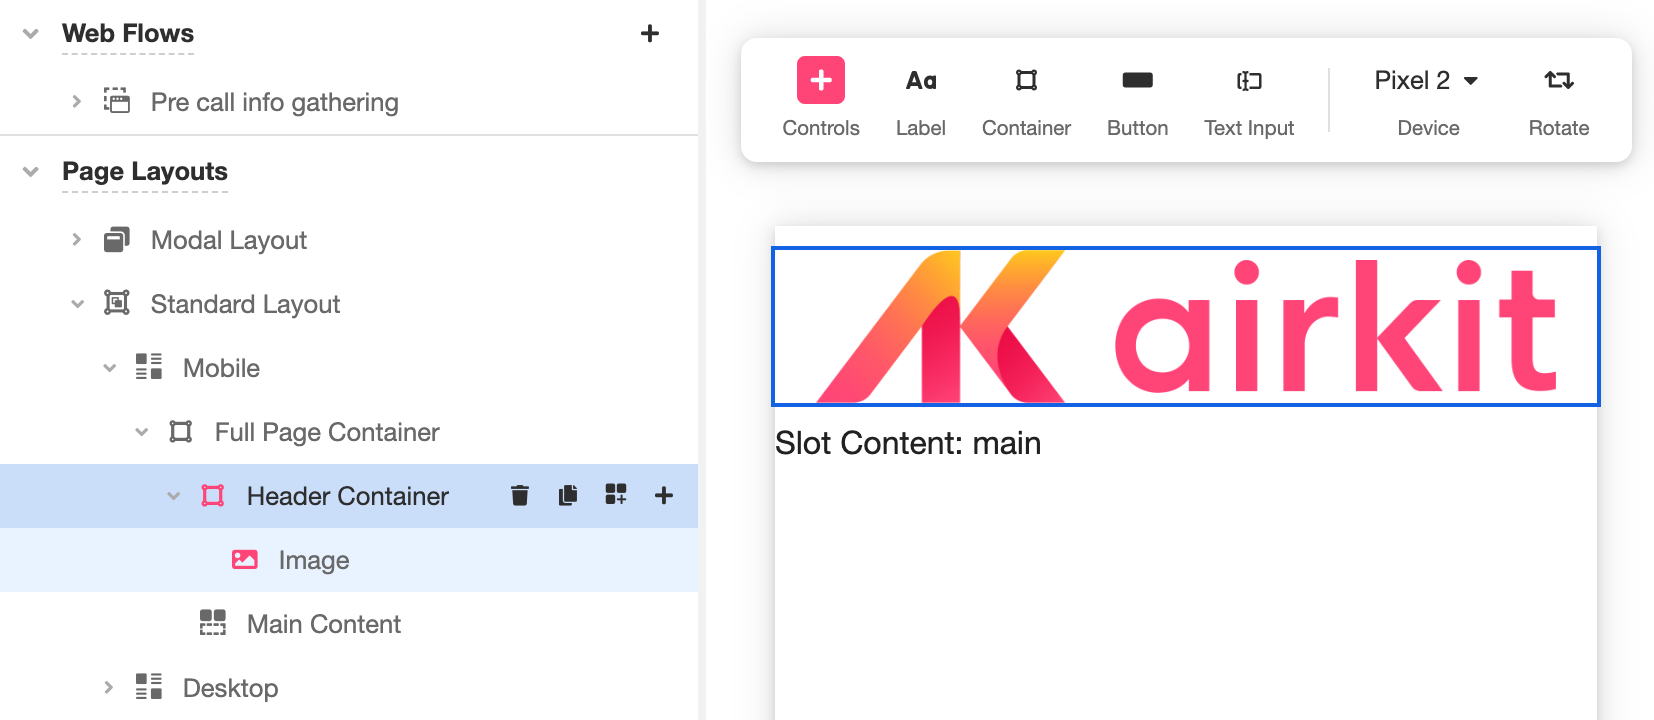Viewport: 1654px width, 720px height.
Task: Collapse the Page Layouts section
Action: [31, 172]
